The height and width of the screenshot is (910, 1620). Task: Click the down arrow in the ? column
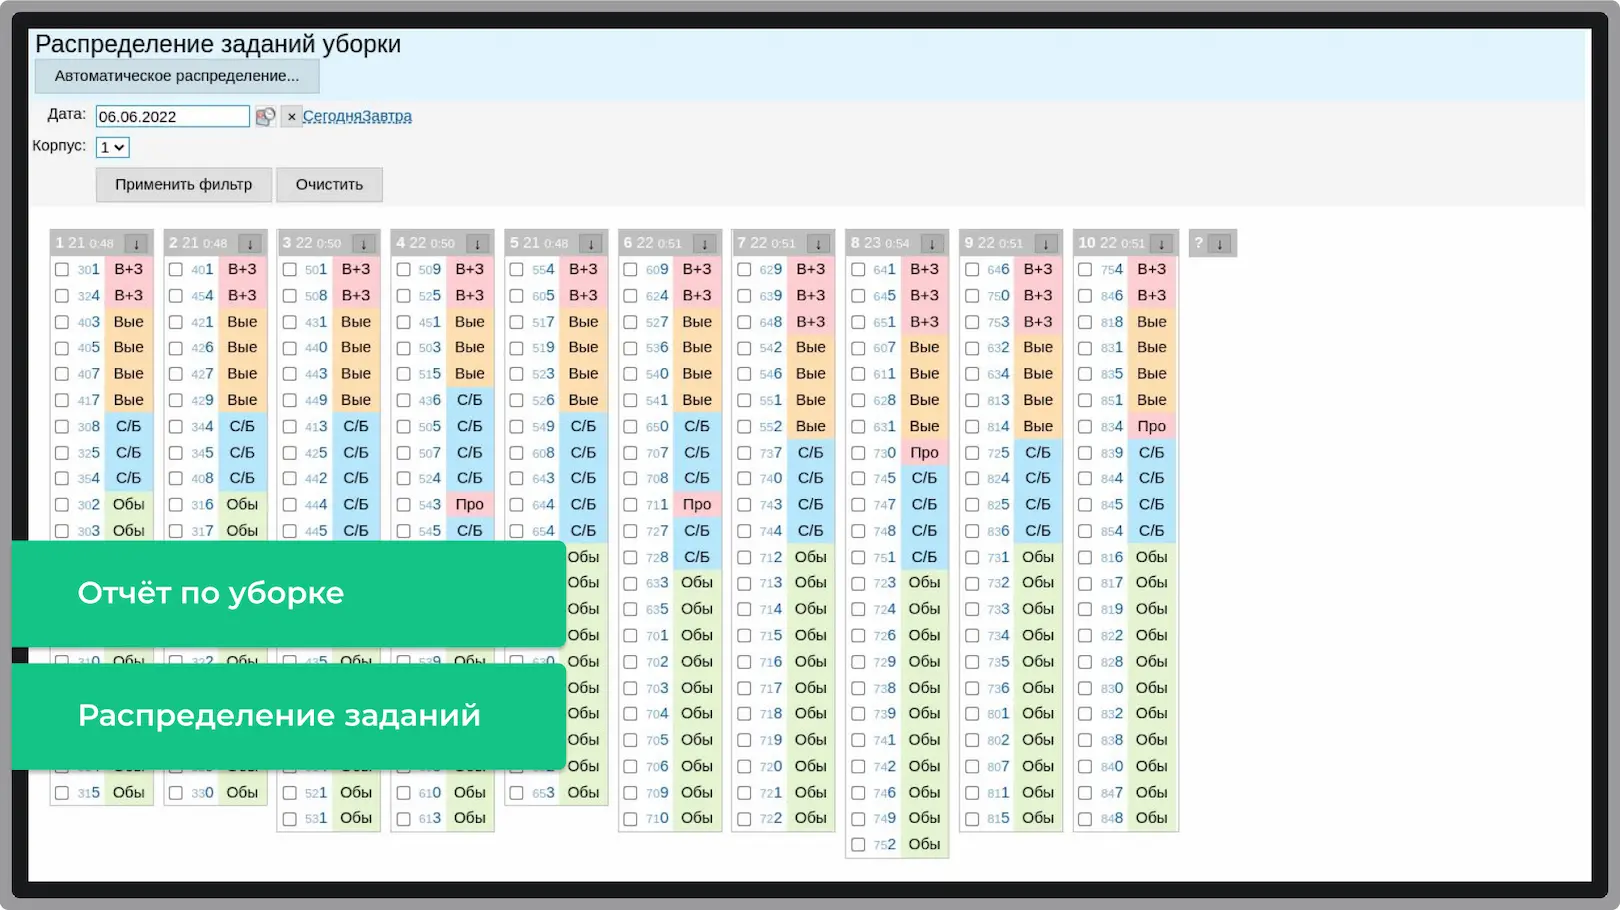[x=1220, y=244]
